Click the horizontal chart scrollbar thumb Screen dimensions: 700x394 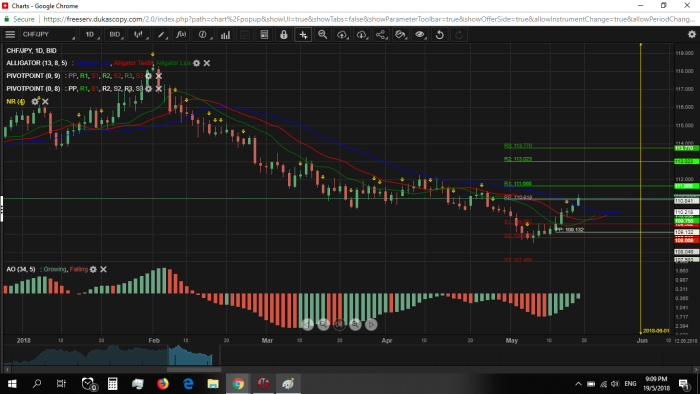click(x=194, y=369)
